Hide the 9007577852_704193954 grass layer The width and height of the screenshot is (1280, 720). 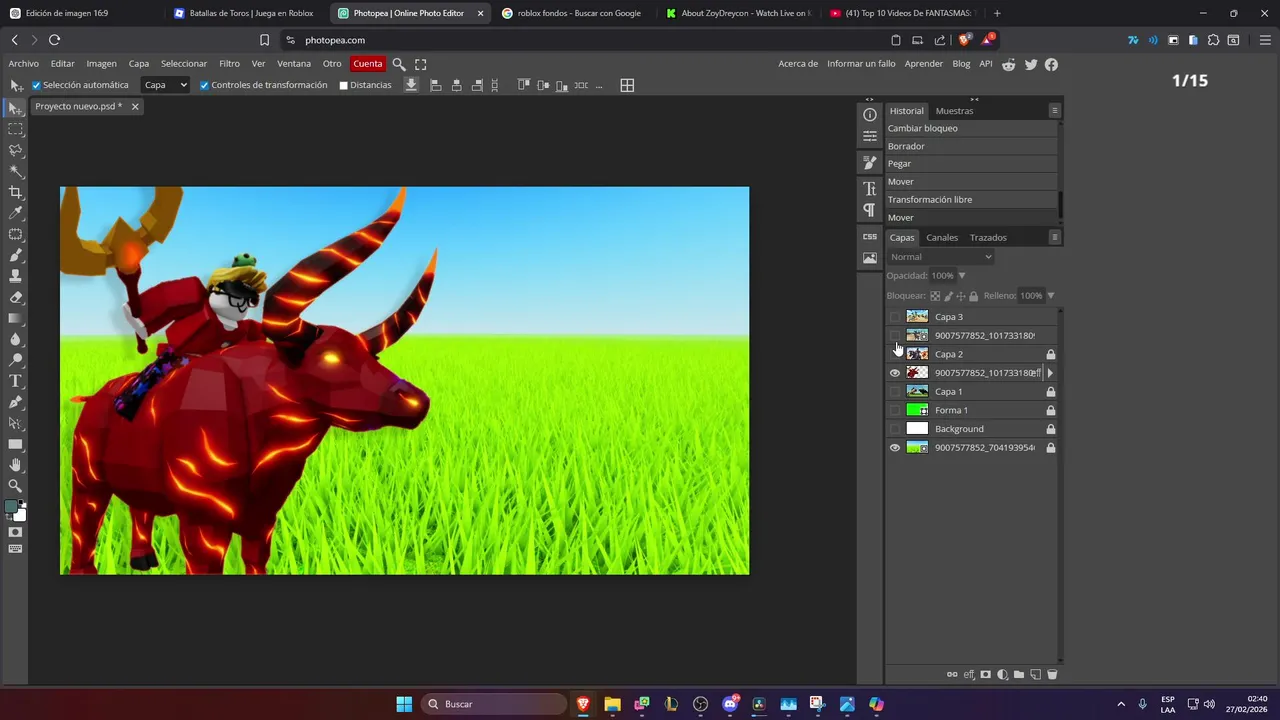(x=895, y=448)
